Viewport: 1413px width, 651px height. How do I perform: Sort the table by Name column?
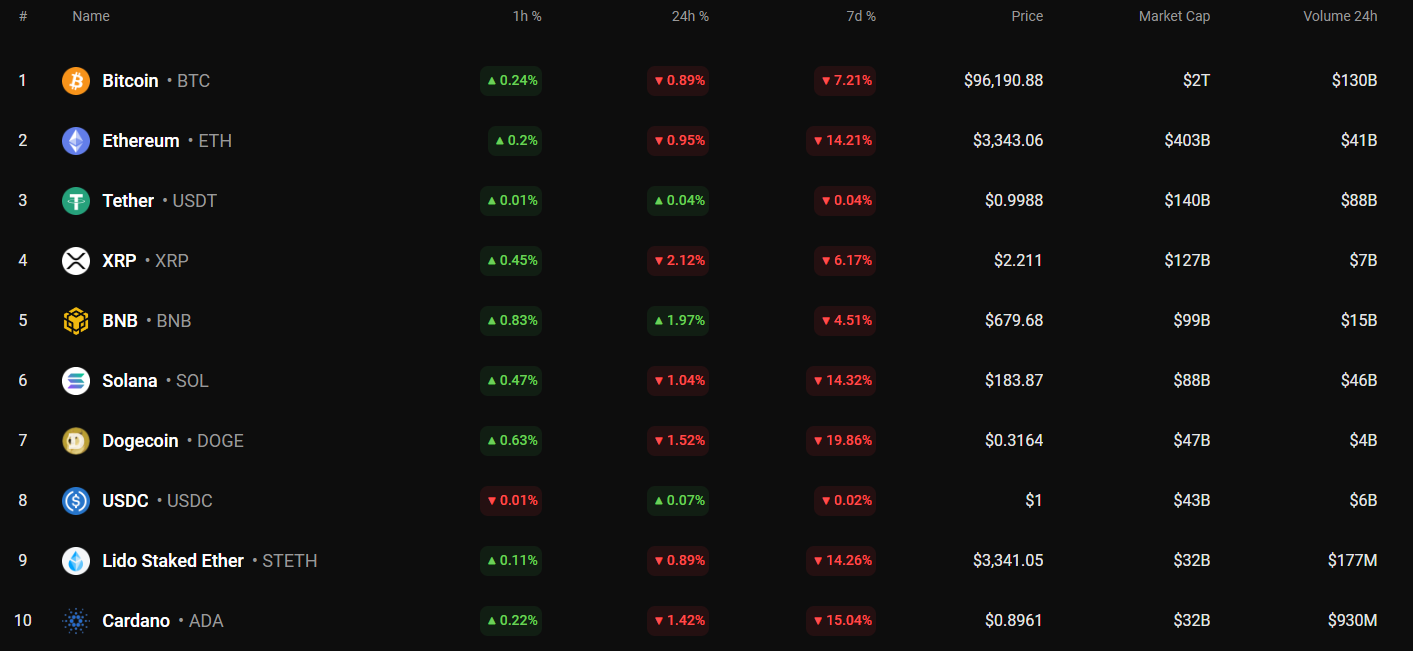tap(91, 16)
